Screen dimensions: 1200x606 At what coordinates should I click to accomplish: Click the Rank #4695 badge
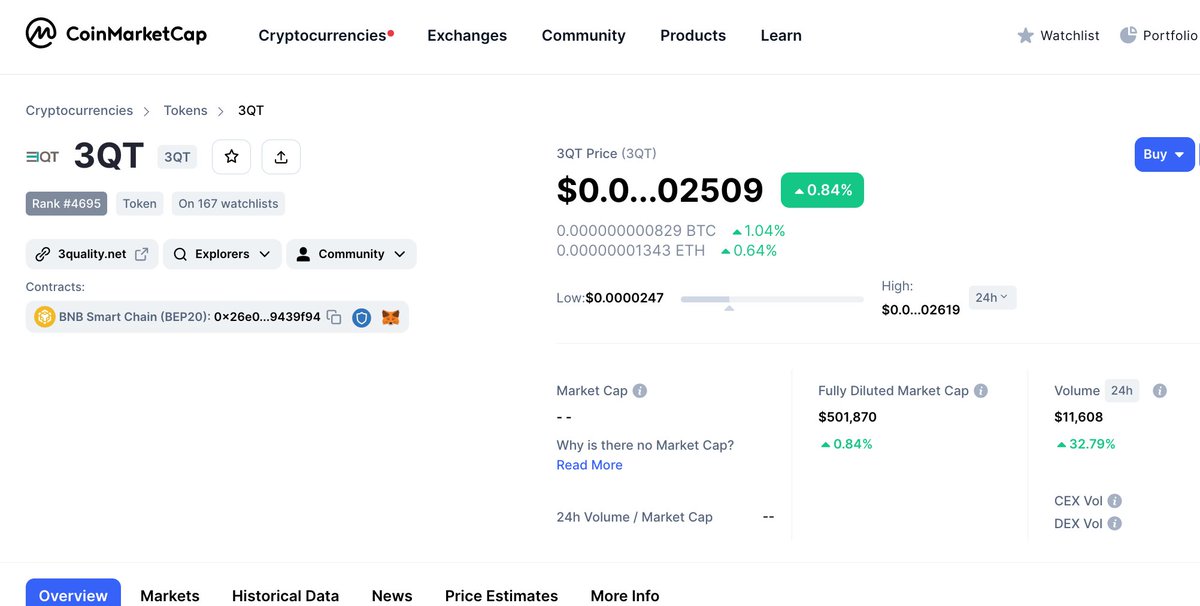(x=66, y=203)
